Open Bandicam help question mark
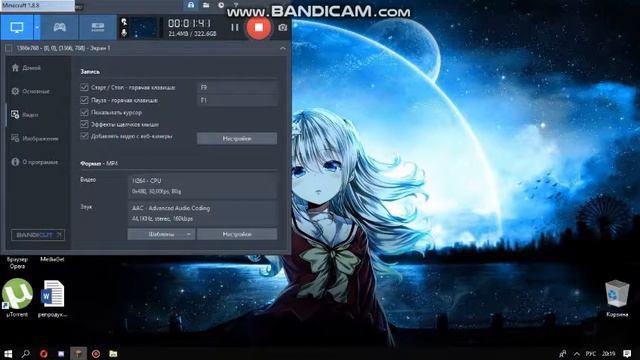Viewport: 640px width, 360px height. pos(236,5)
